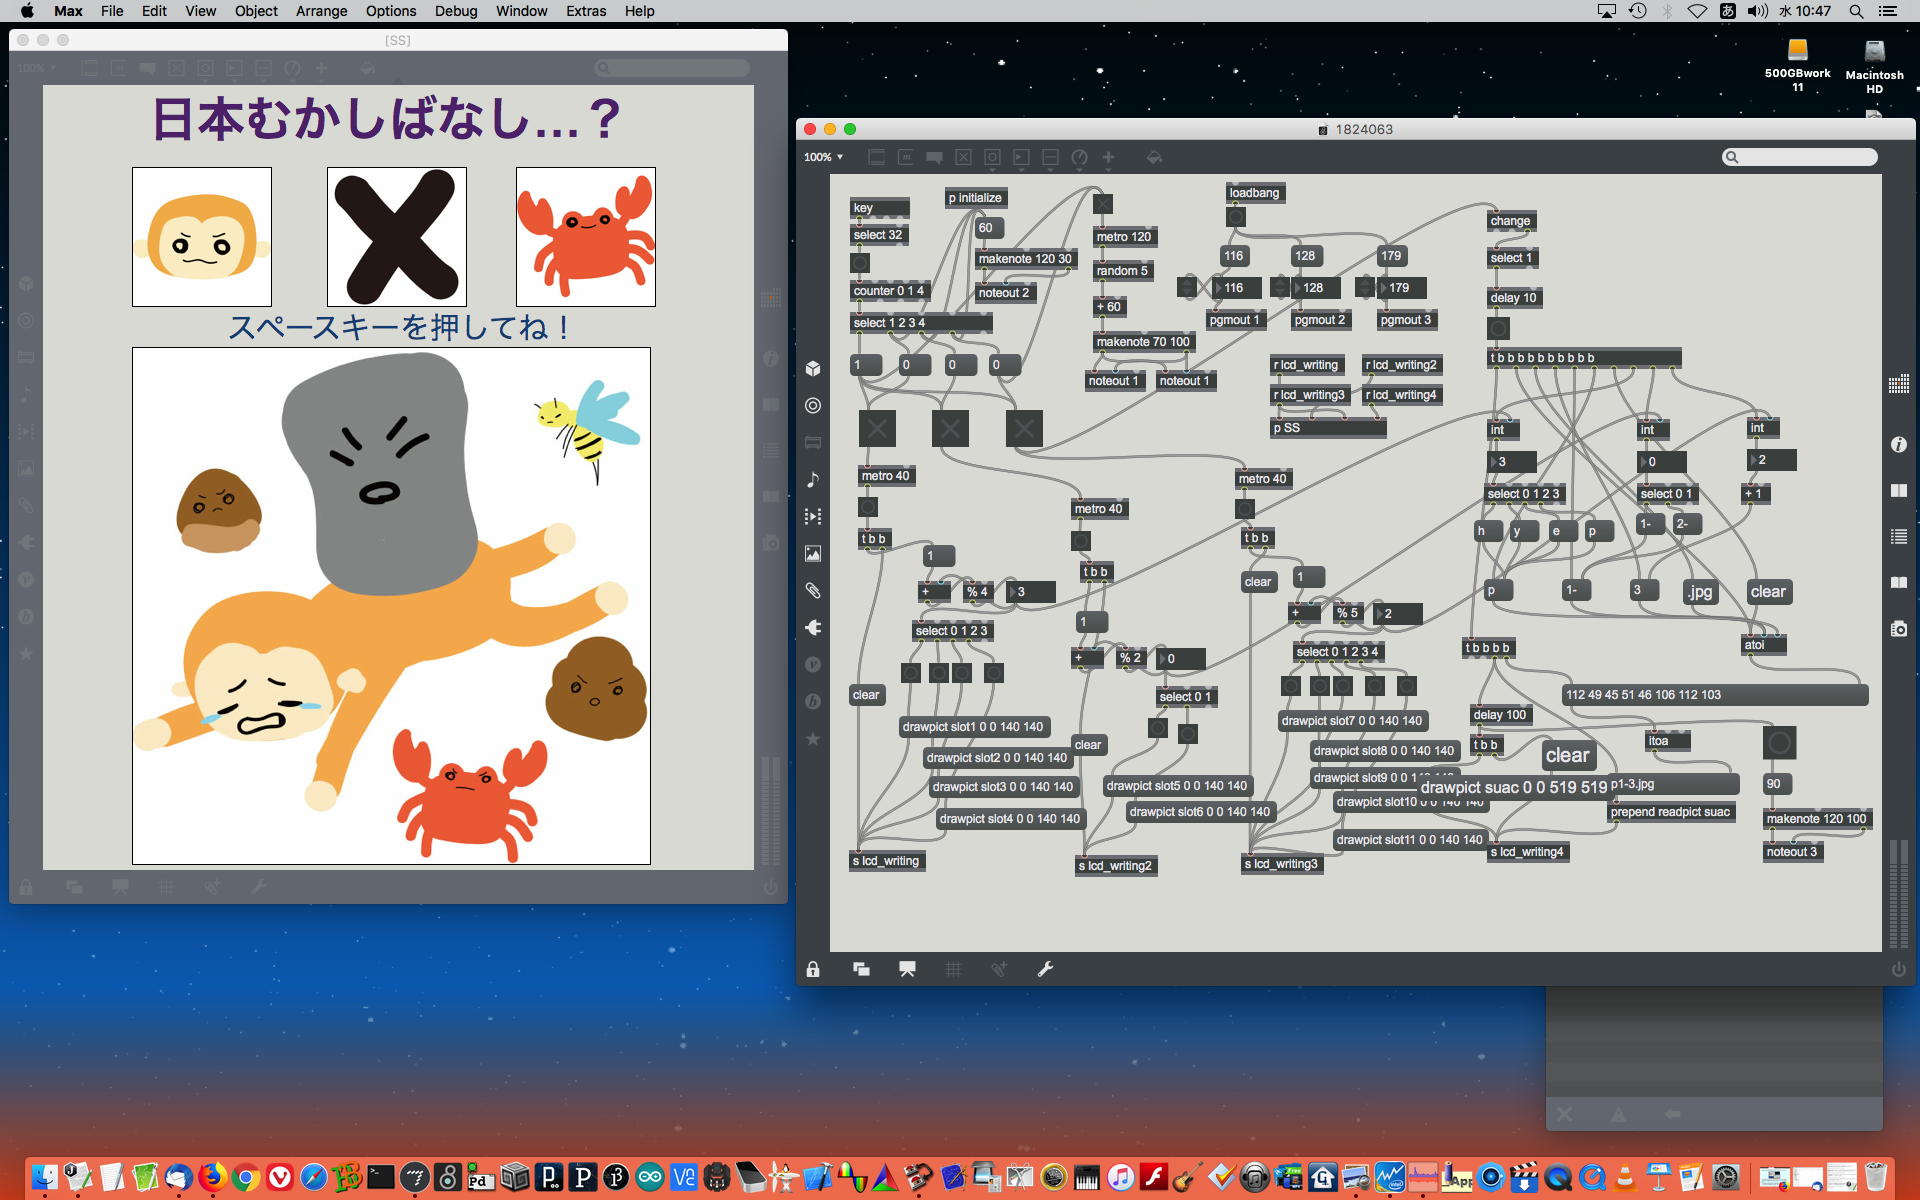This screenshot has width=1920, height=1200.
Task: Click the paint bucket format icon
Action: (1154, 157)
